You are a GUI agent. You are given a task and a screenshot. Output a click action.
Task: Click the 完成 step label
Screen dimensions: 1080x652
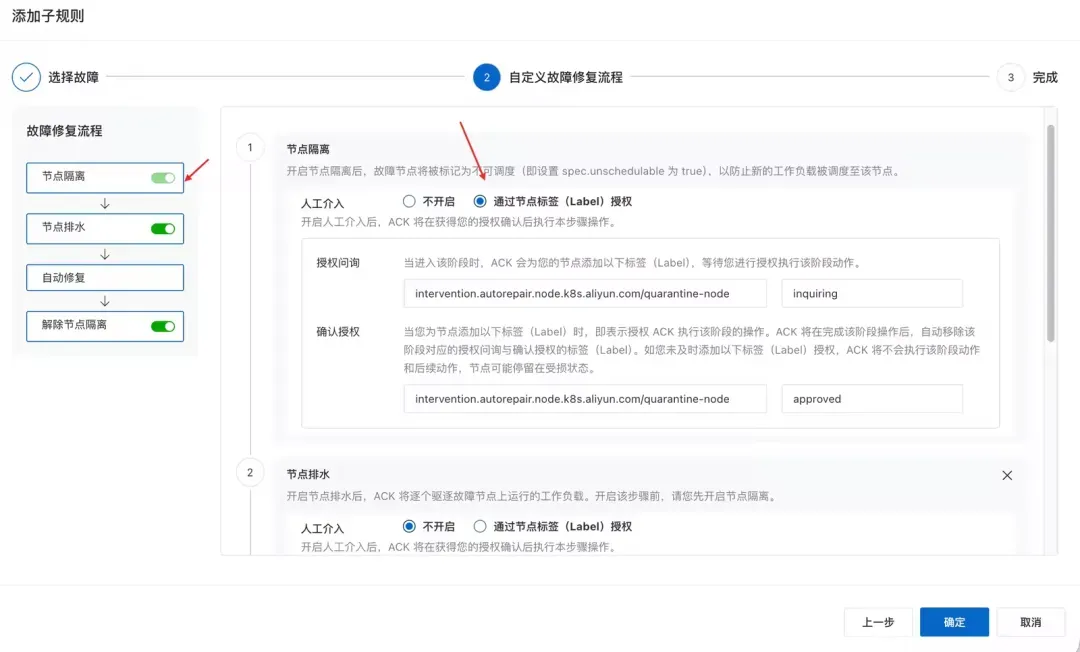click(x=1045, y=77)
